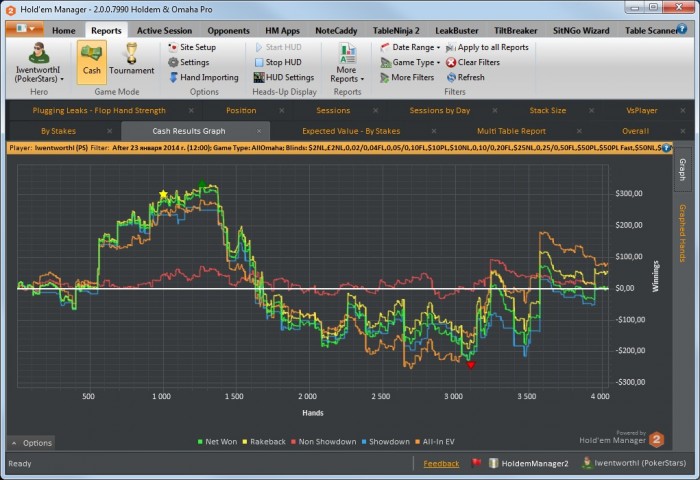700x480 pixels.
Task: Close the Sessions report tab
Action: tap(375, 111)
